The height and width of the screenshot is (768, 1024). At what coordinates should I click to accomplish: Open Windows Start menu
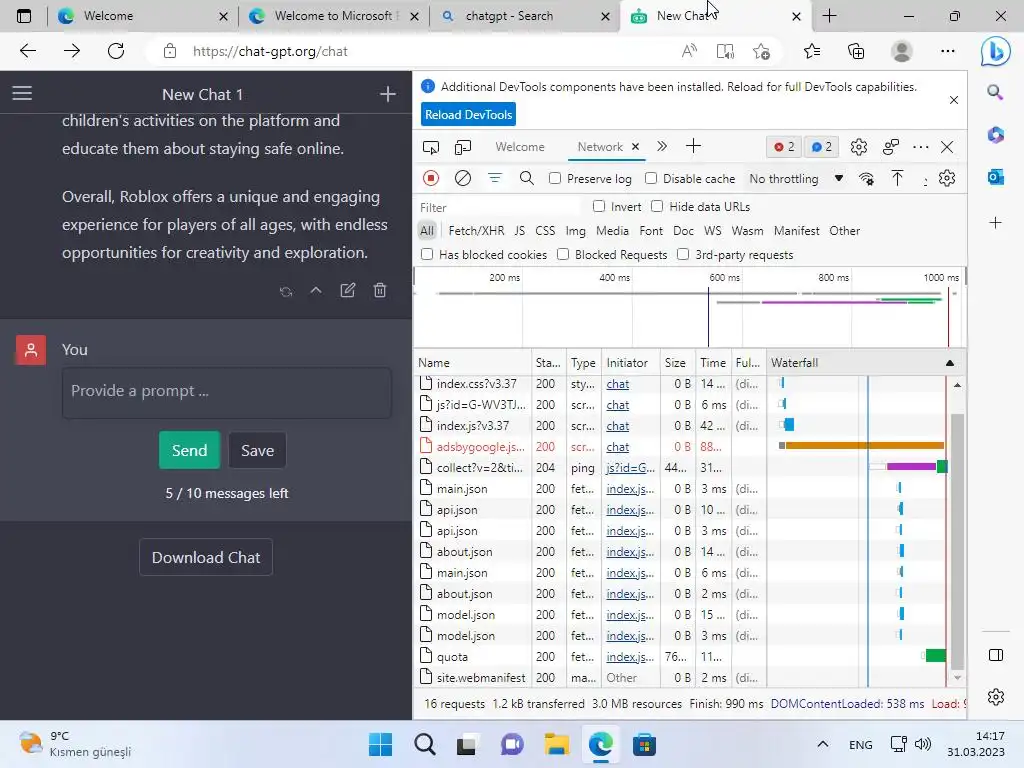click(381, 744)
